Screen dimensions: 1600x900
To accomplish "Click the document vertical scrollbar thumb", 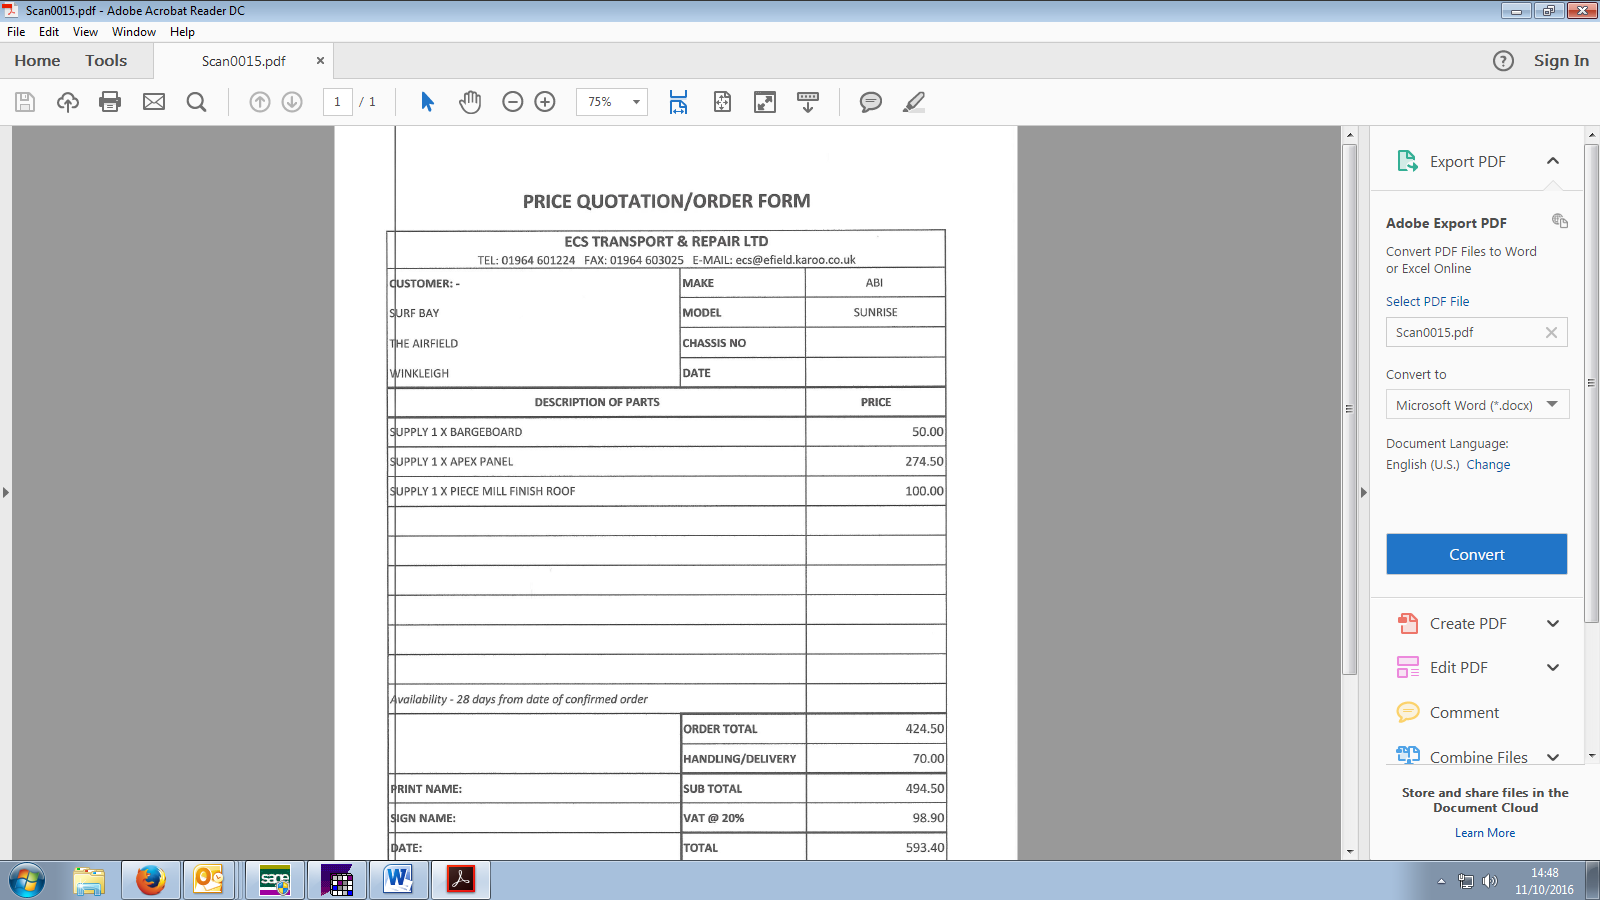I will click(1350, 408).
